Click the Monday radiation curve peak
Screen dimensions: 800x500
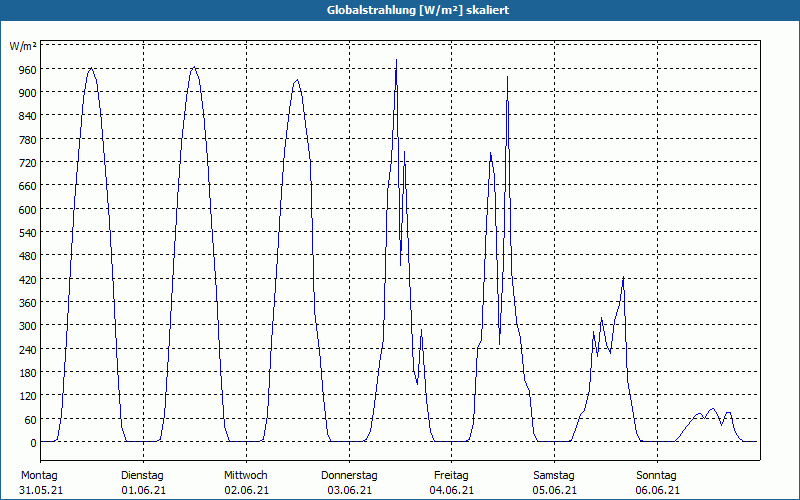[x=91, y=68]
